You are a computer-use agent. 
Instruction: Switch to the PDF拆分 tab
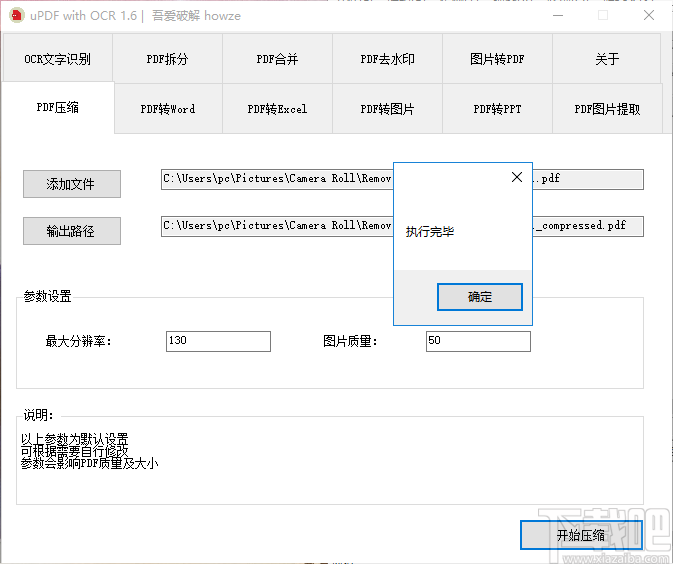(167, 58)
